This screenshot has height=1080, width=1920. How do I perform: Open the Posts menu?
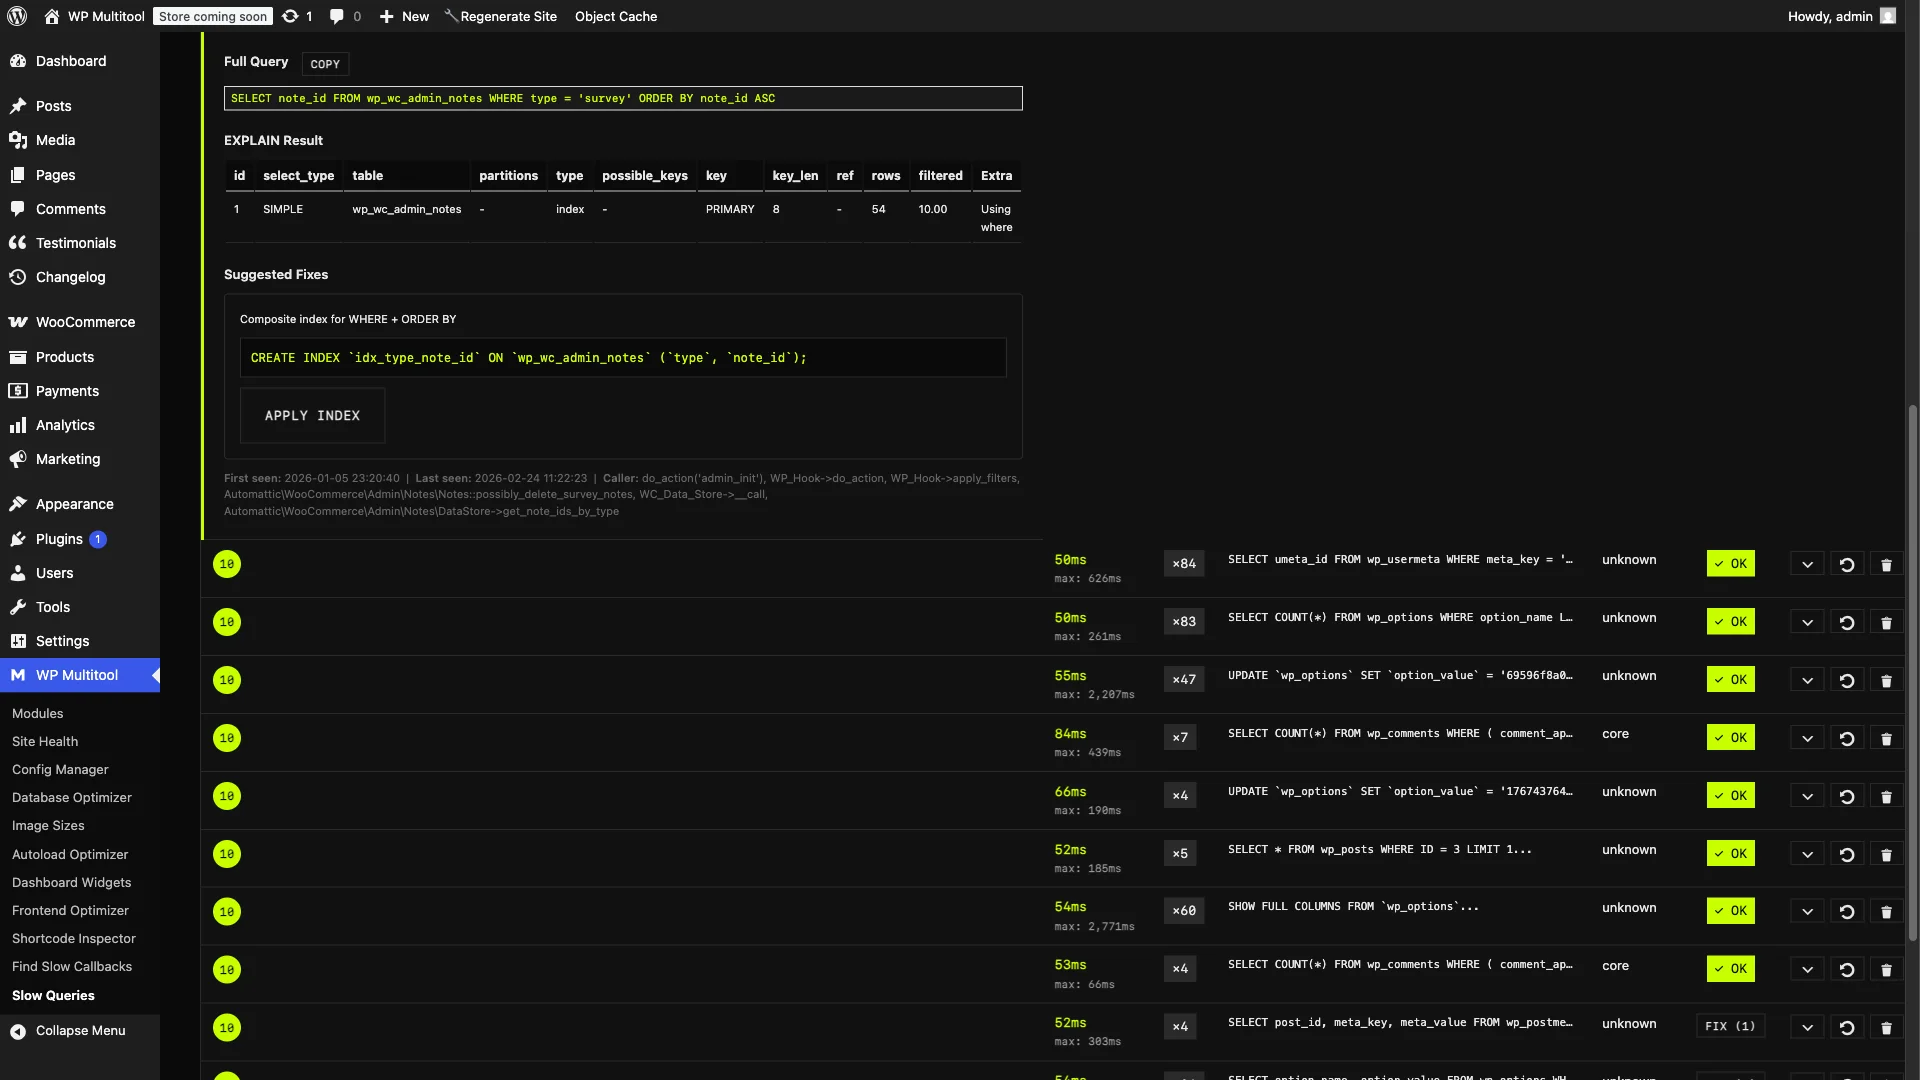[80, 106]
